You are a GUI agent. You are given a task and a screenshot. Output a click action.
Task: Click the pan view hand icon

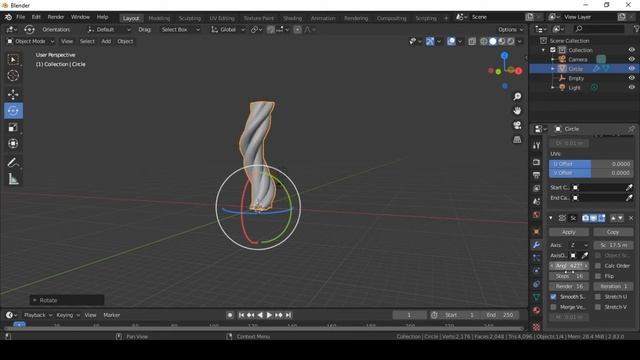click(517, 111)
